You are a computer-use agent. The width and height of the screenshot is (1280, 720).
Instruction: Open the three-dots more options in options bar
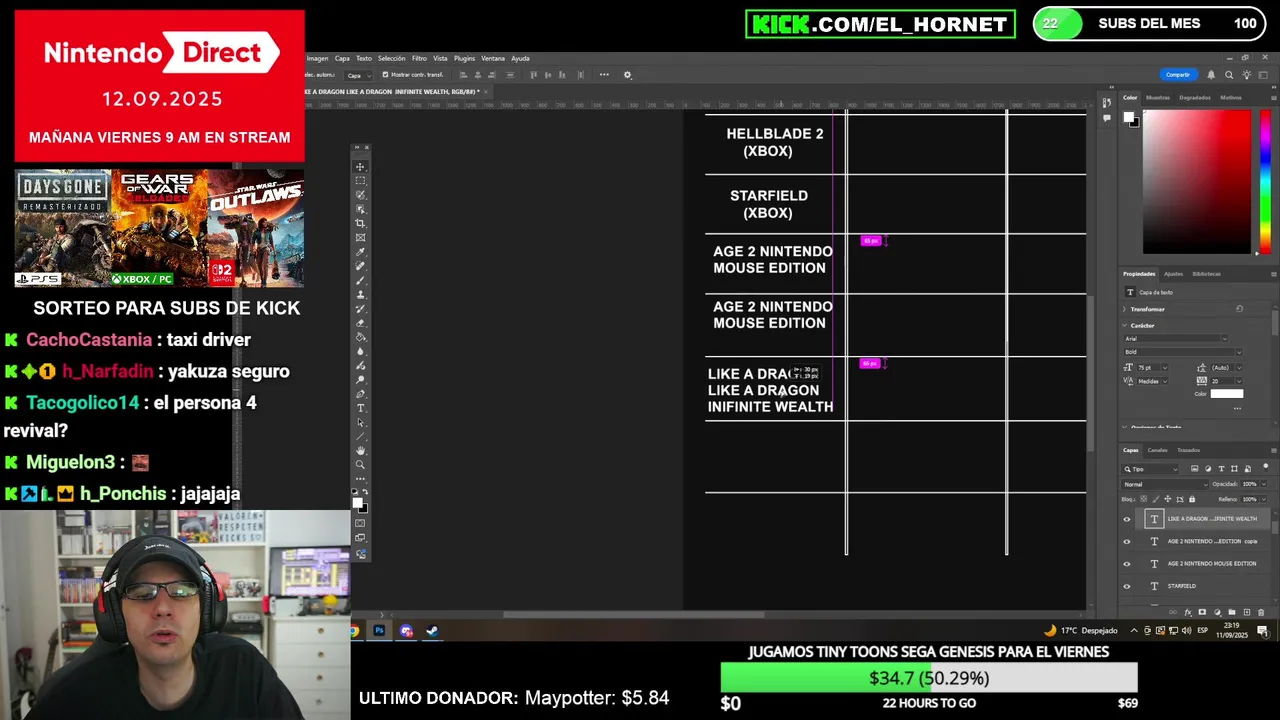point(604,75)
